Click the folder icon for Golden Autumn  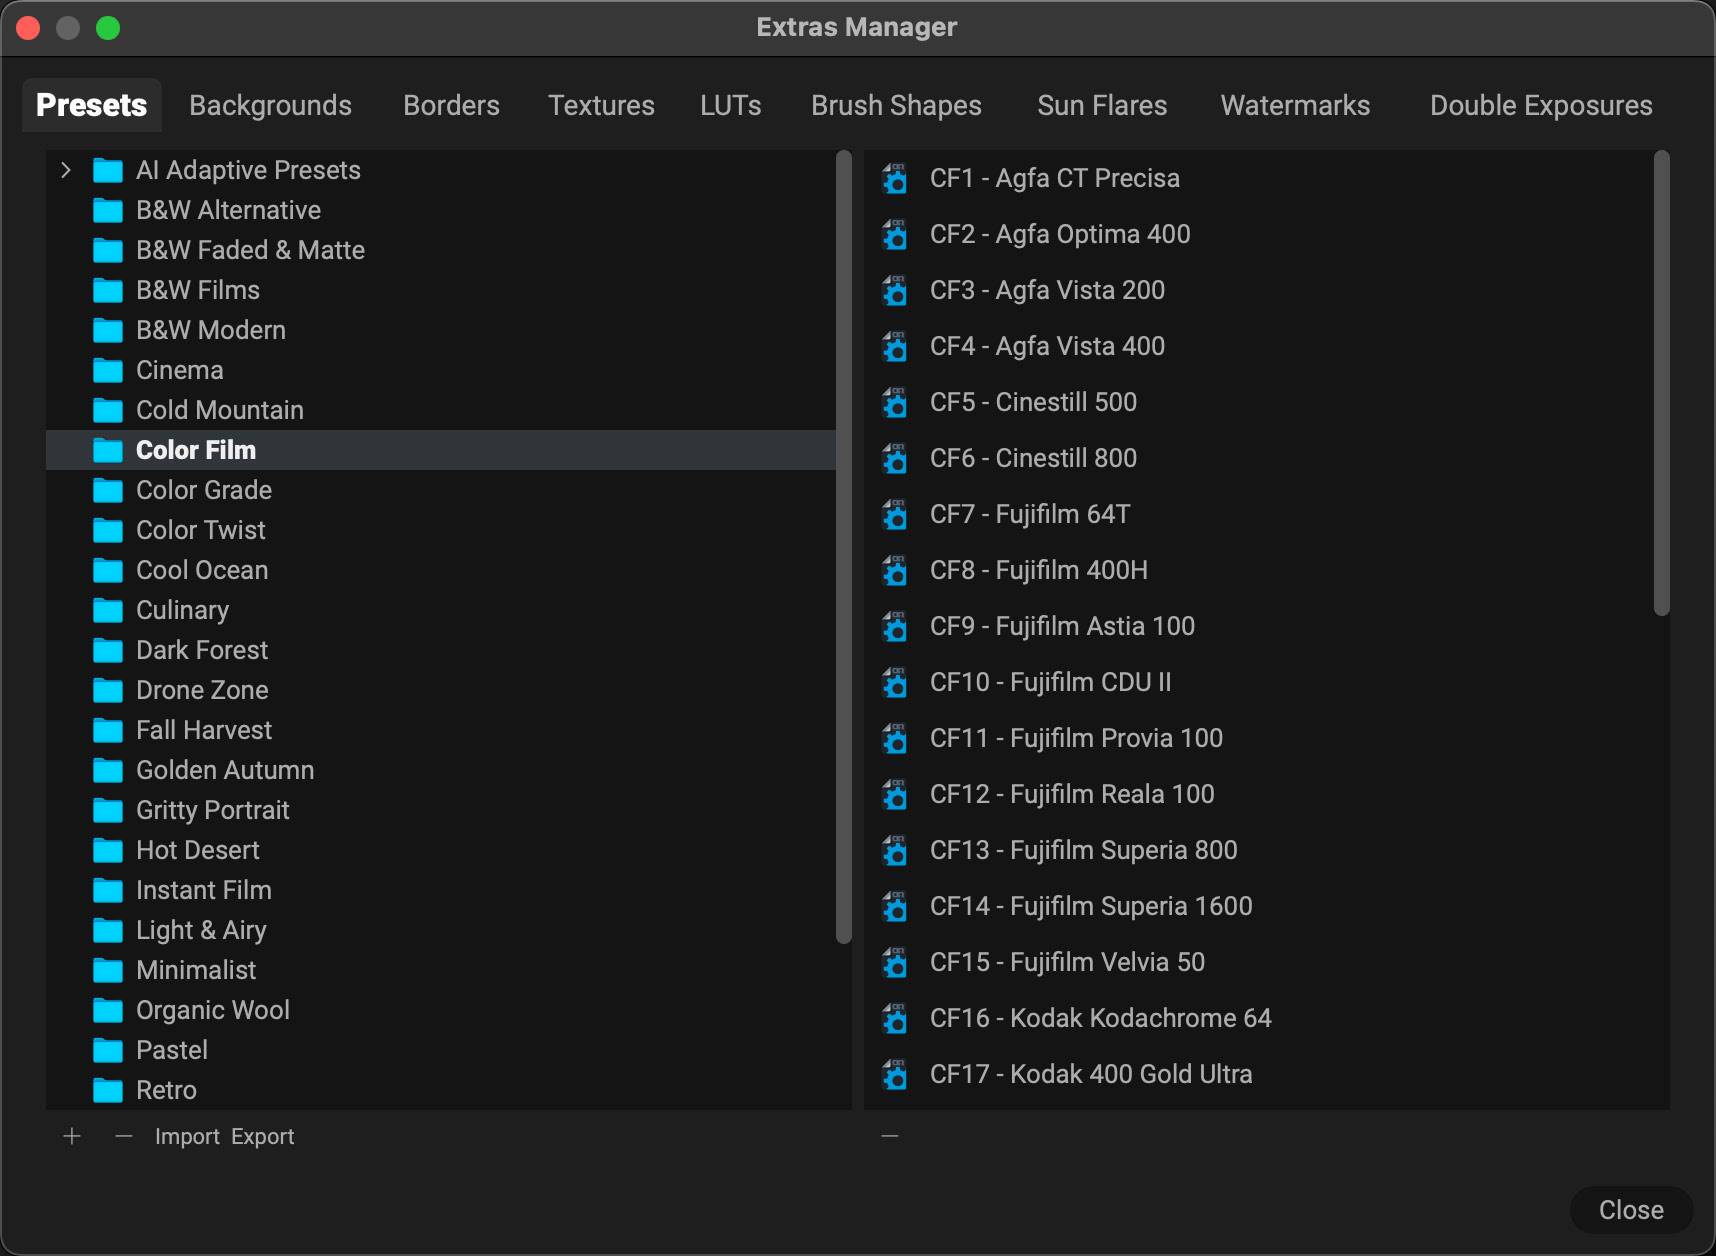(x=108, y=771)
